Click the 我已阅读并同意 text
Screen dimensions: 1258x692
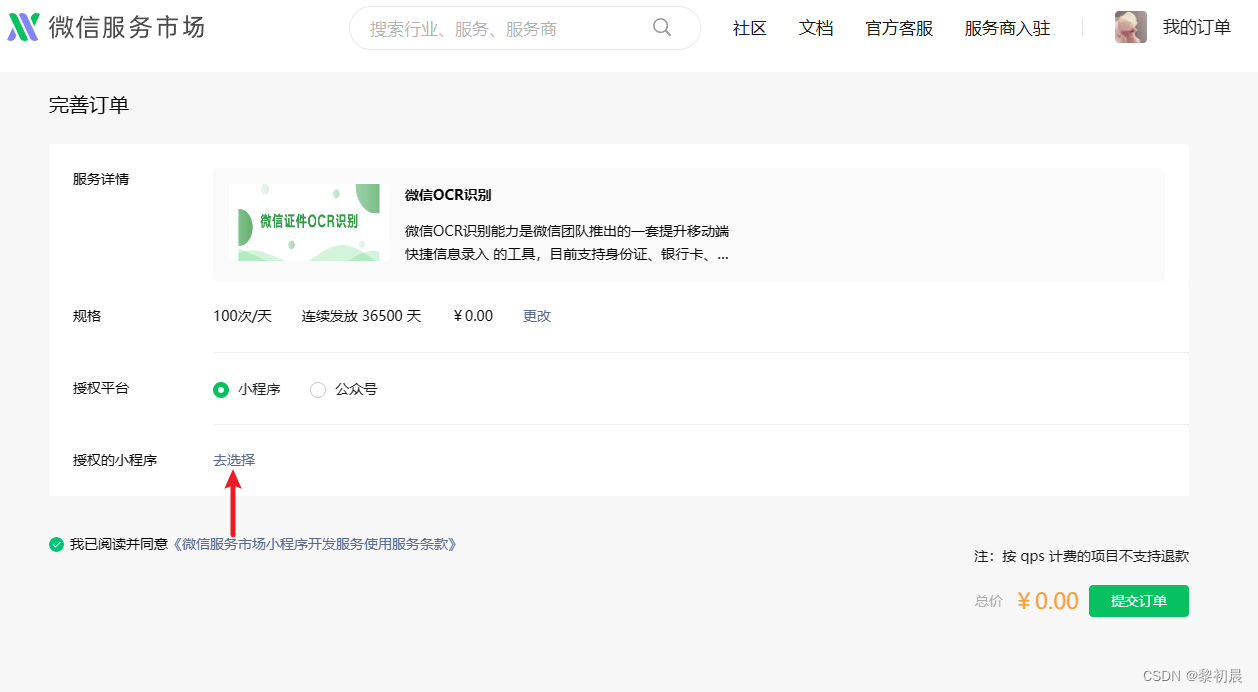(x=119, y=545)
